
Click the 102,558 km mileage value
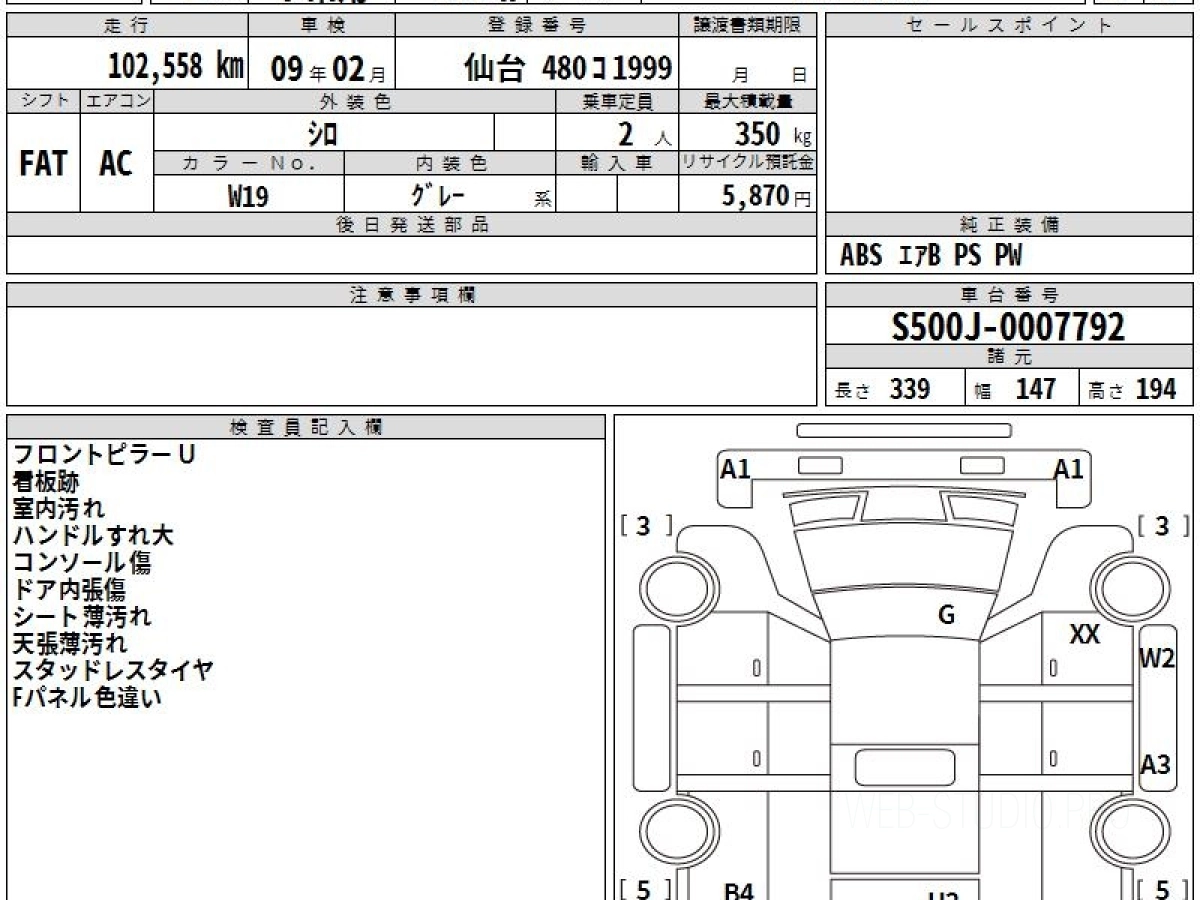[x=176, y=67]
